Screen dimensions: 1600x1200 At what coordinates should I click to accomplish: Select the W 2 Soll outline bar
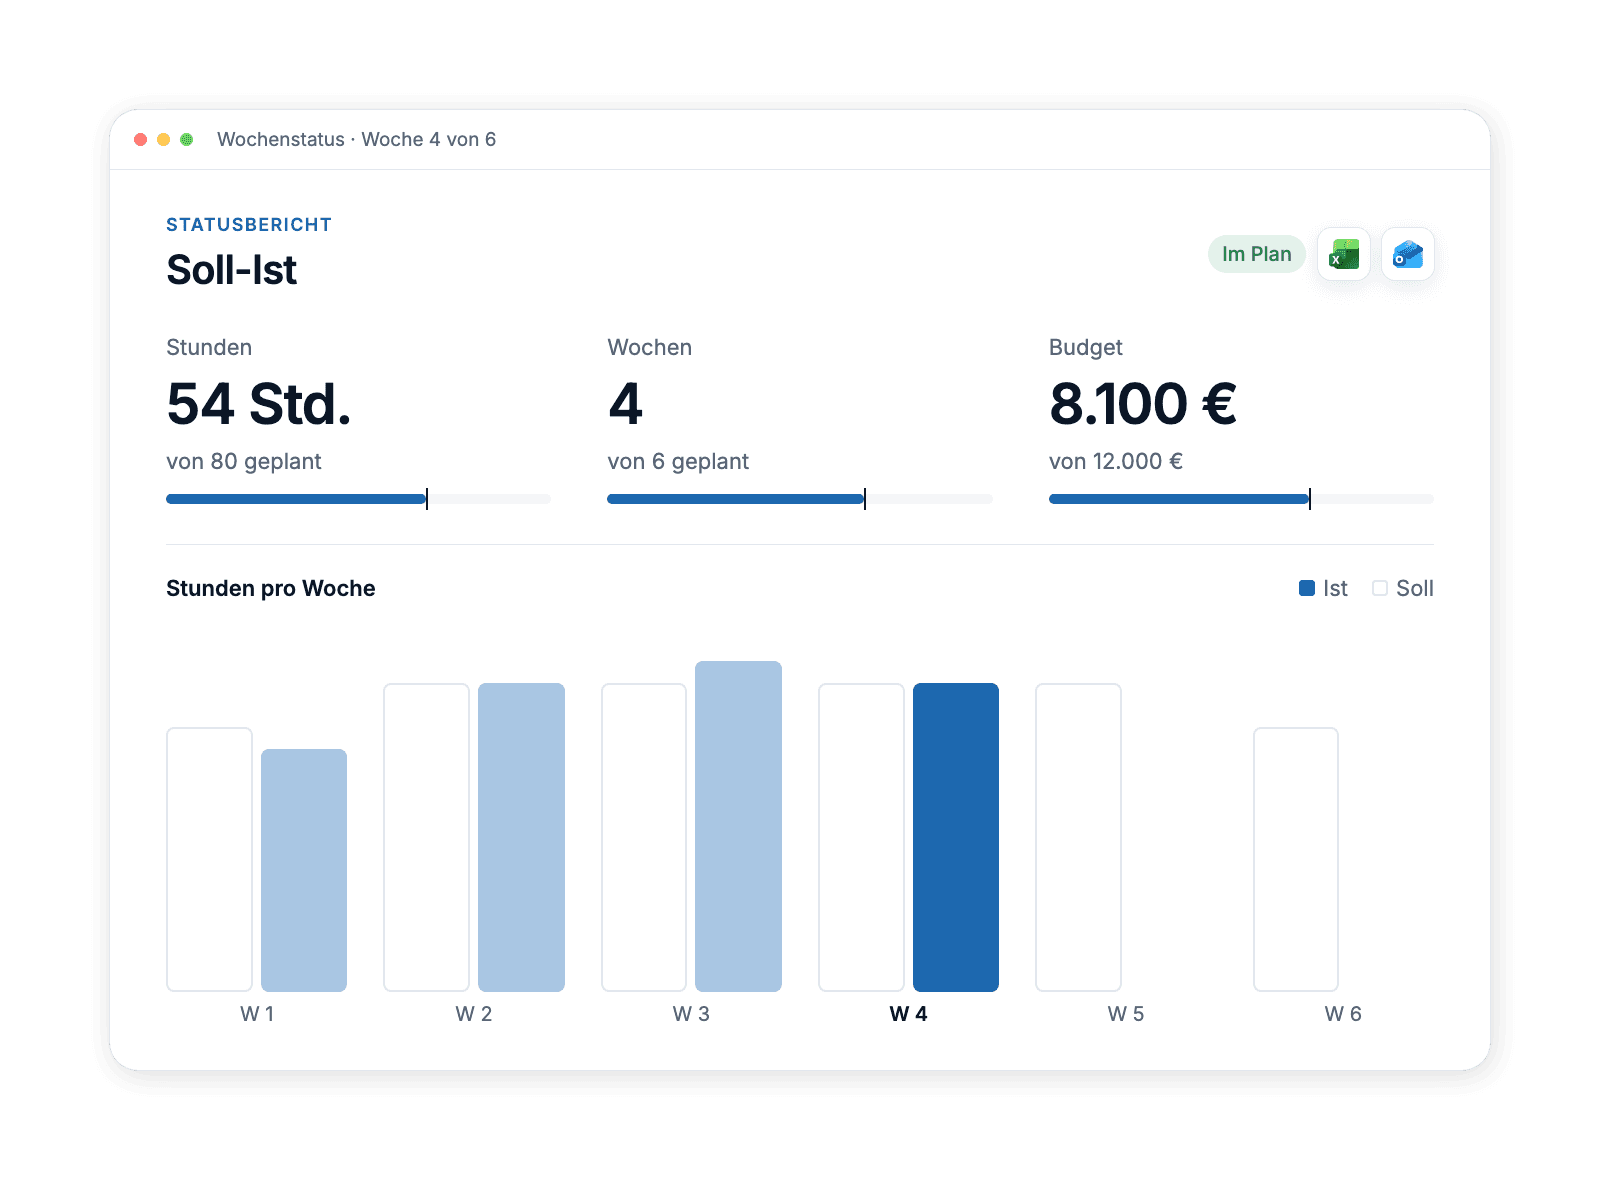point(427,837)
